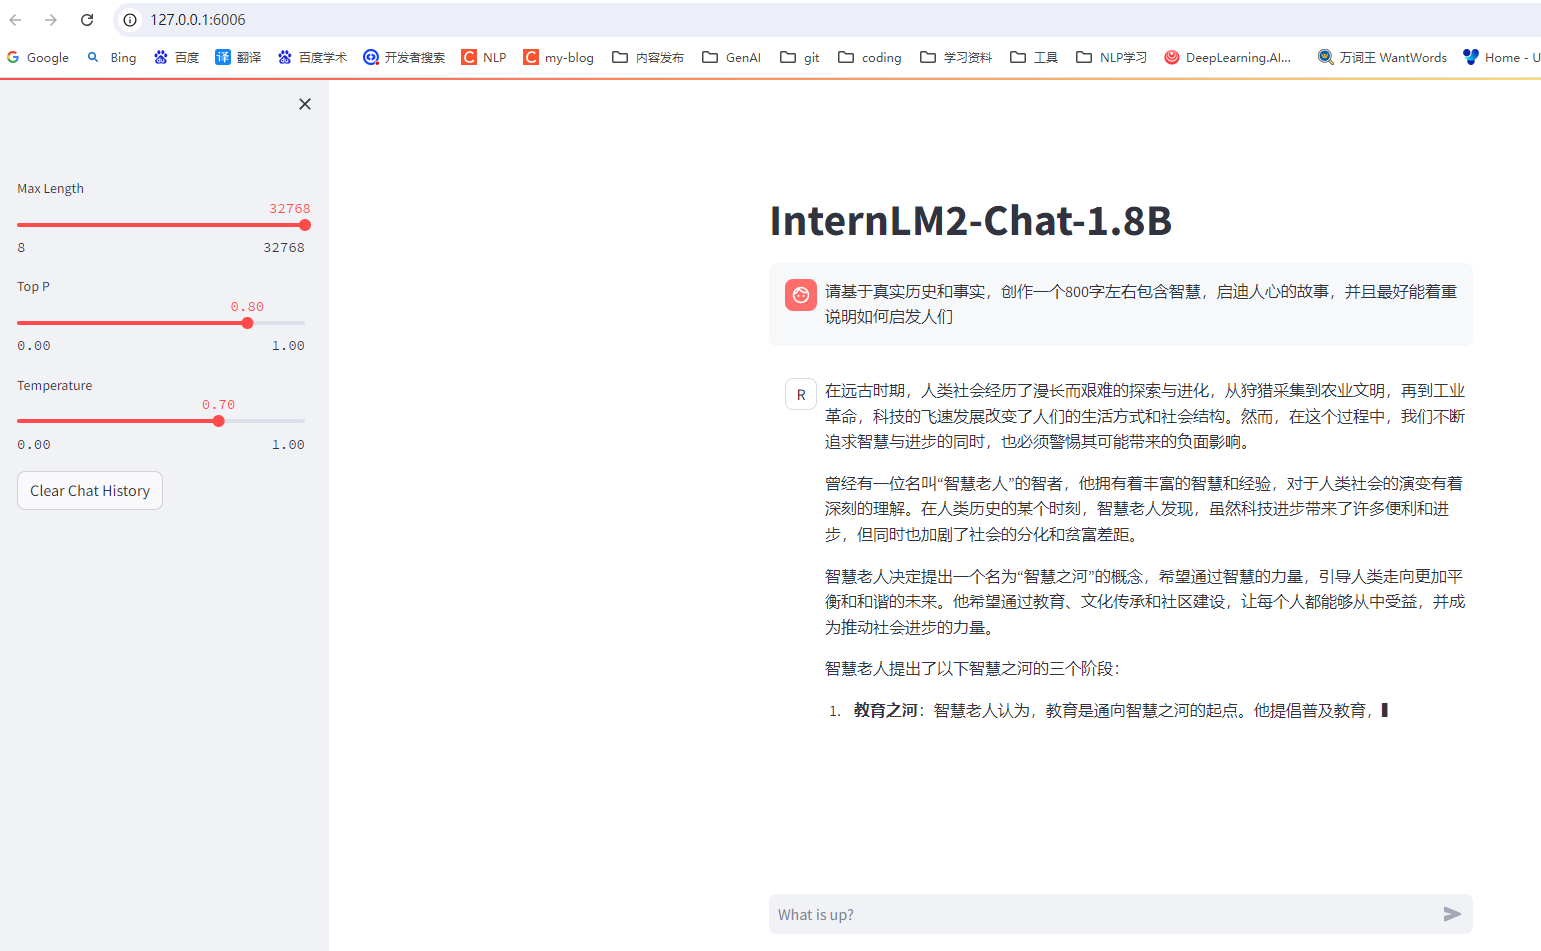Expand the 内容发布 bookmark folder

tap(648, 57)
